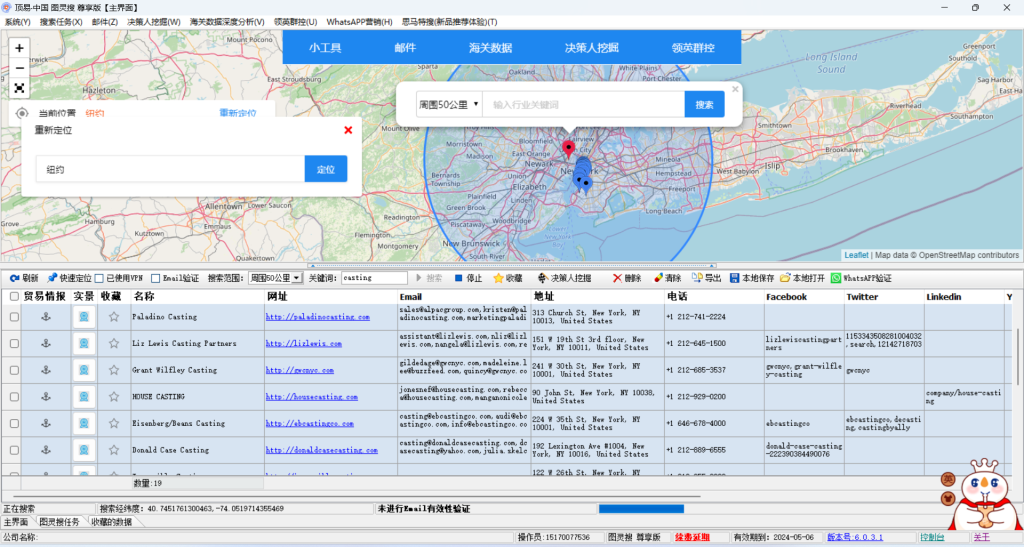Screen dimensions: 1024x547
Task: Click the 关键词 input field containing casting
Action: pos(373,278)
